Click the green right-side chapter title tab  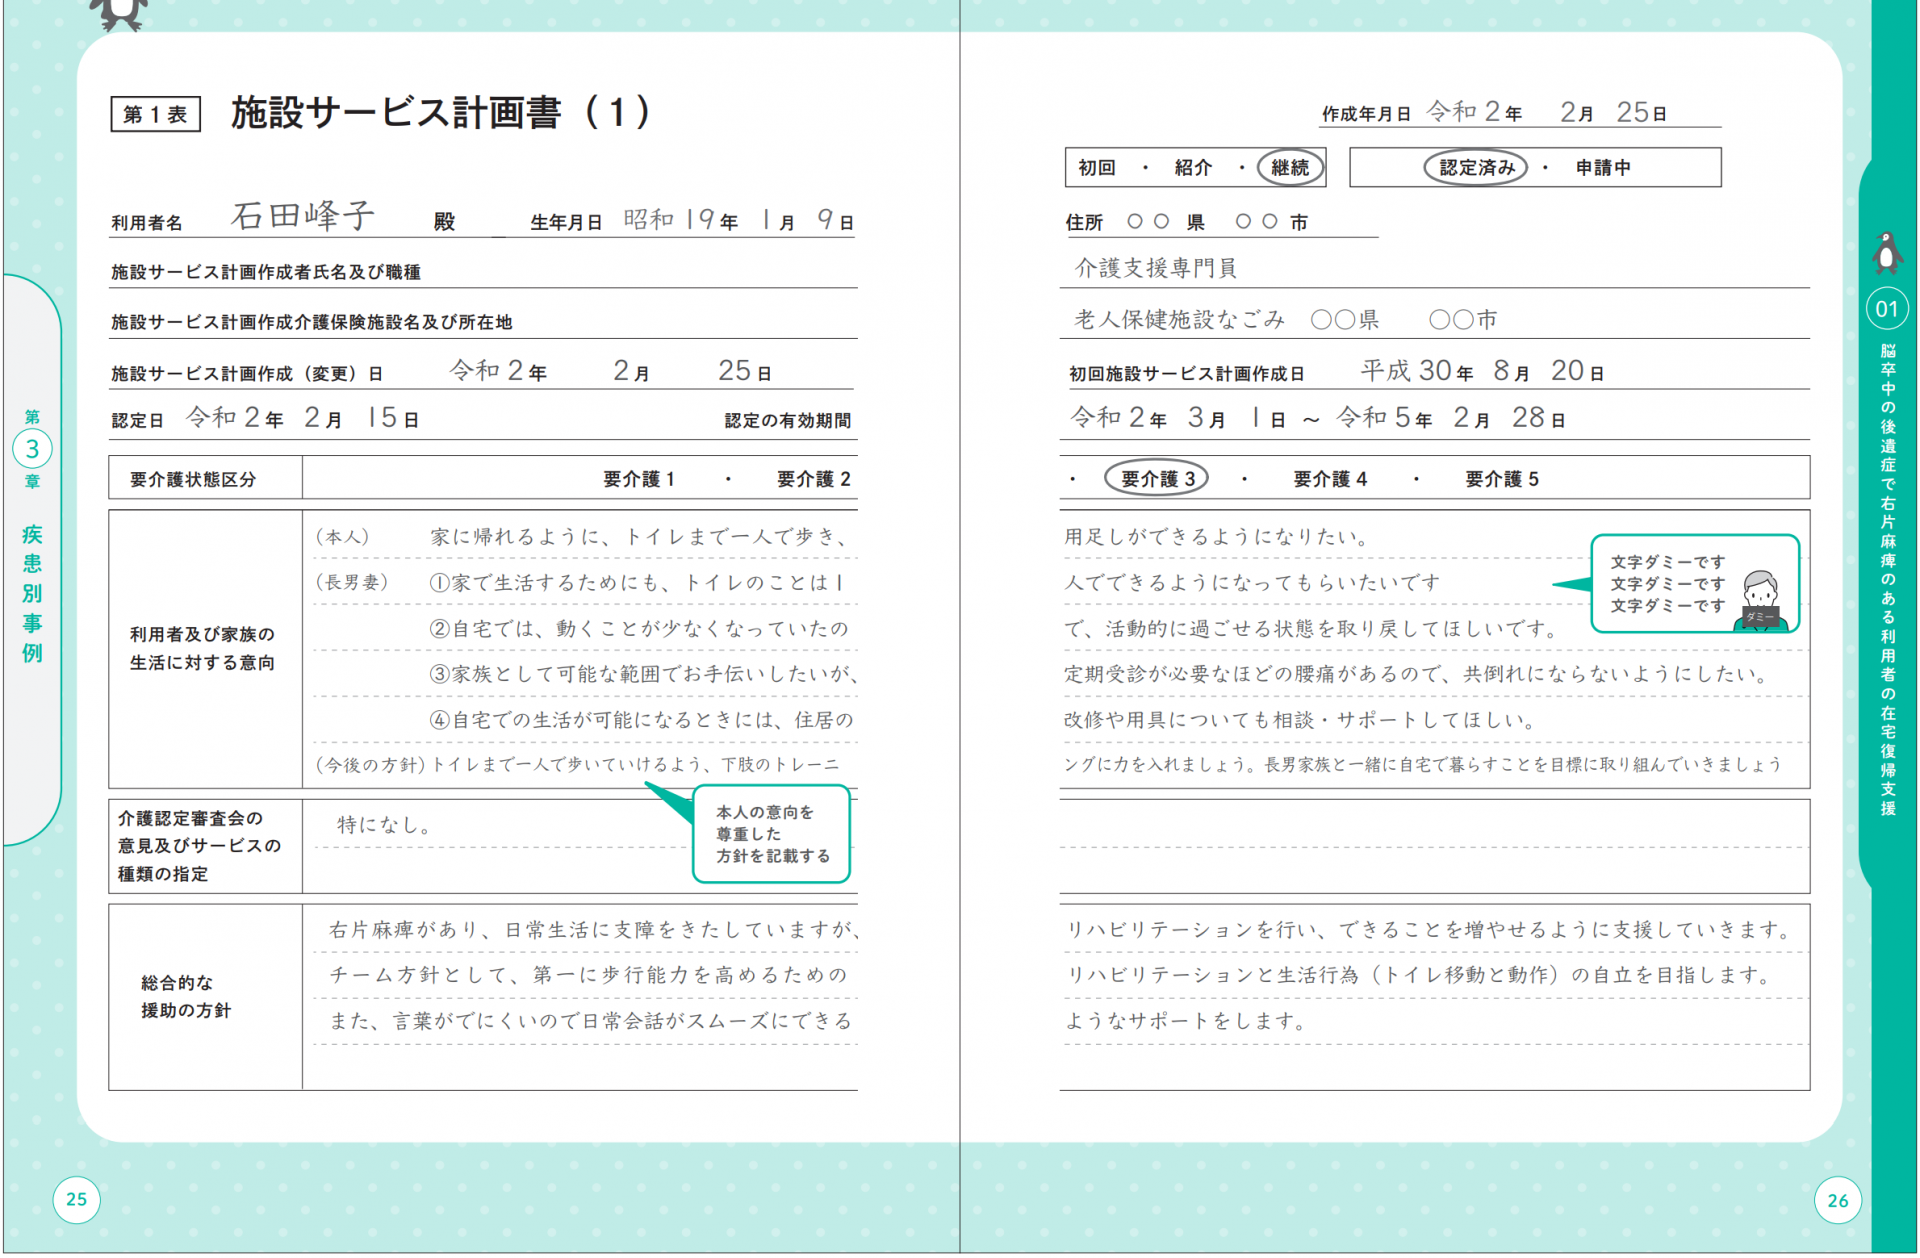[1887, 580]
